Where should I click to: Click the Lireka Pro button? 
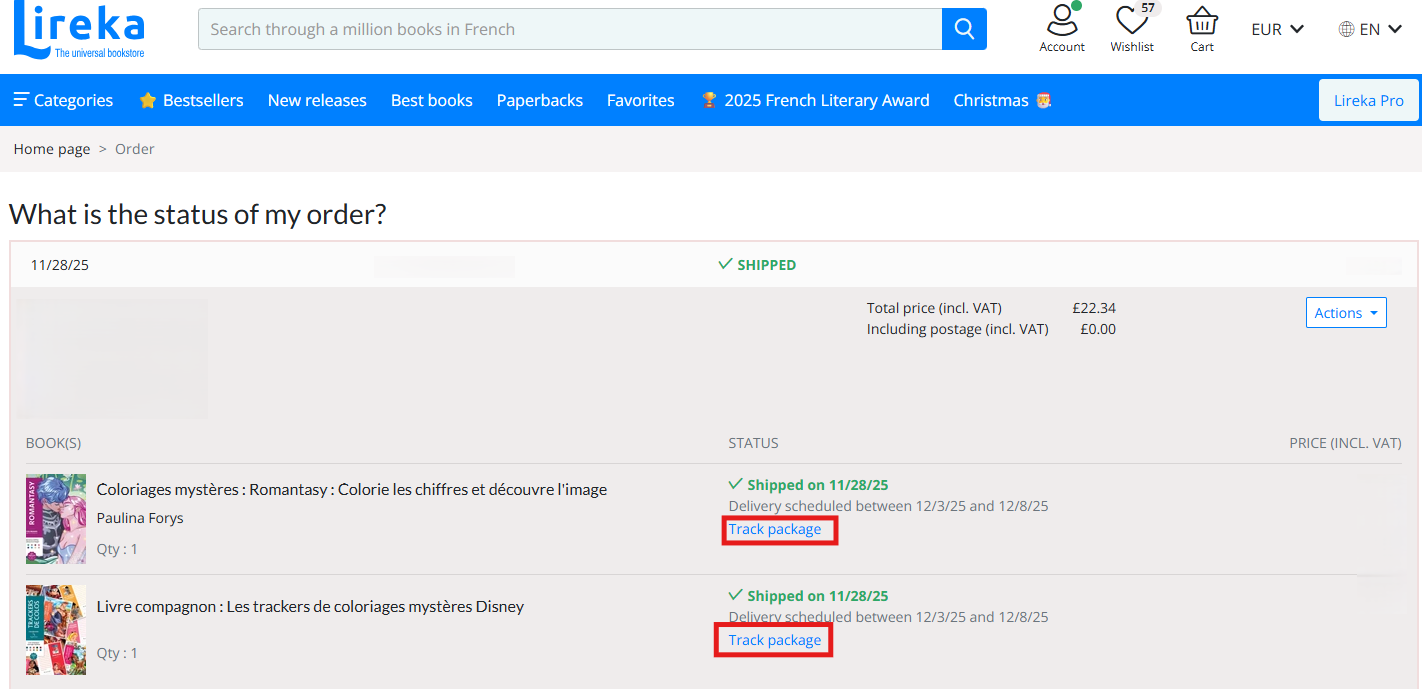[x=1368, y=100]
